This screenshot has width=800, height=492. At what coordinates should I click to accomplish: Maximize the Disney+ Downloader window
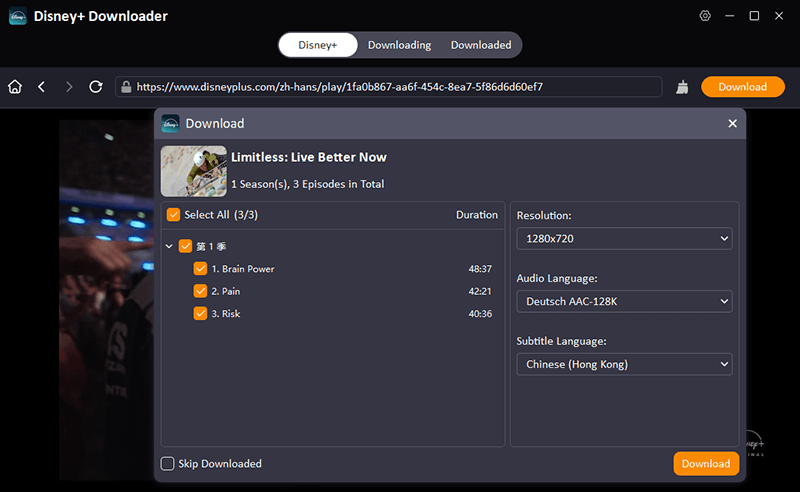tap(754, 16)
